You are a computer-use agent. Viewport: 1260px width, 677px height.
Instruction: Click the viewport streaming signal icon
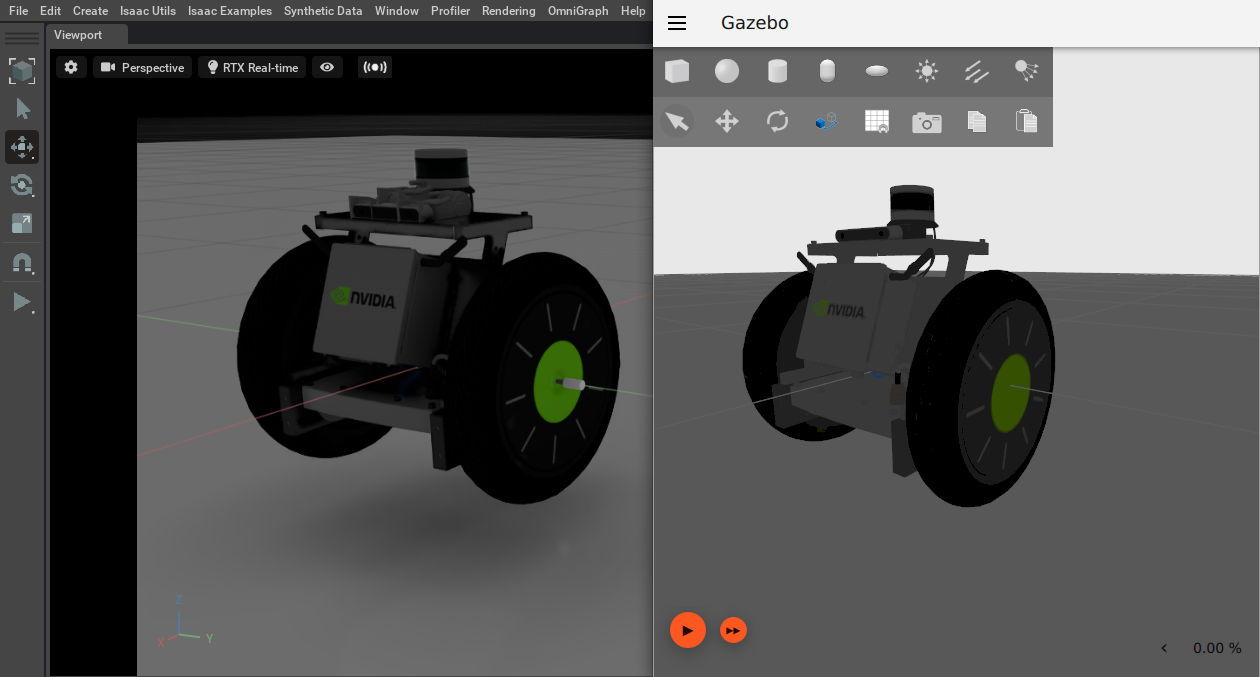[374, 67]
